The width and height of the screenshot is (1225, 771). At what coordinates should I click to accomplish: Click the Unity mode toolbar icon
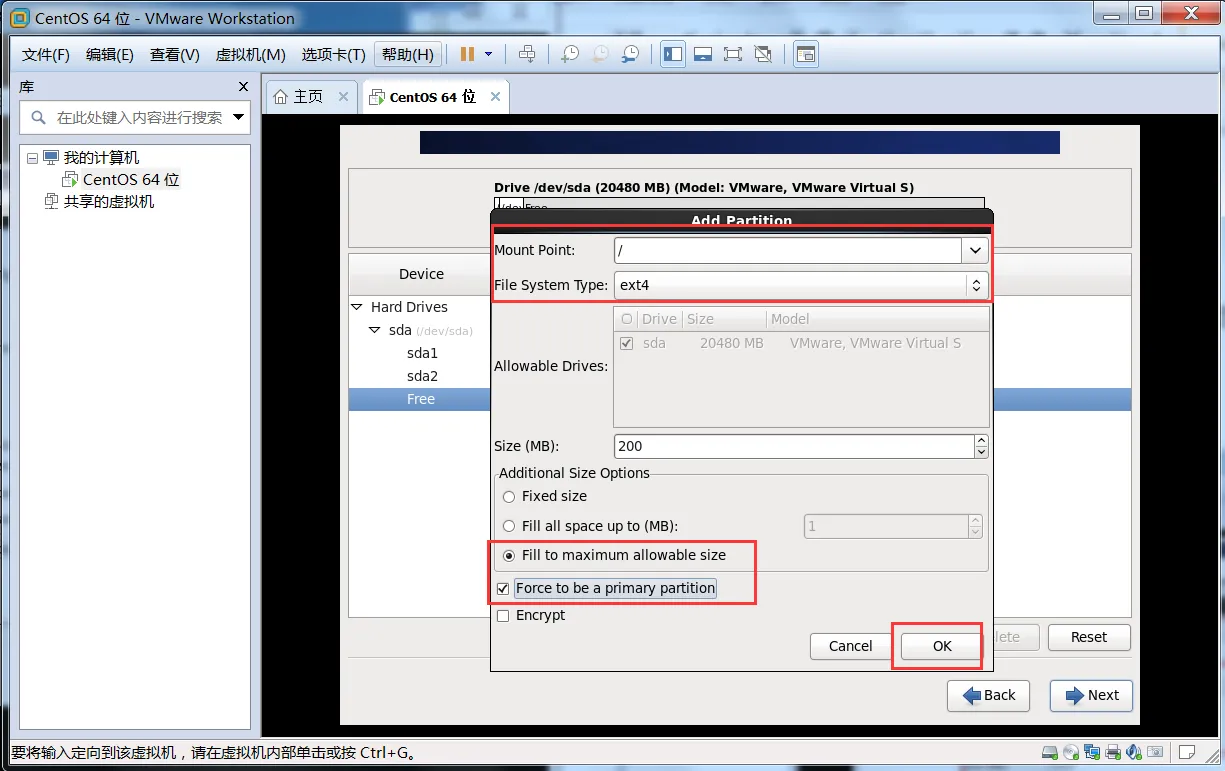(x=763, y=54)
